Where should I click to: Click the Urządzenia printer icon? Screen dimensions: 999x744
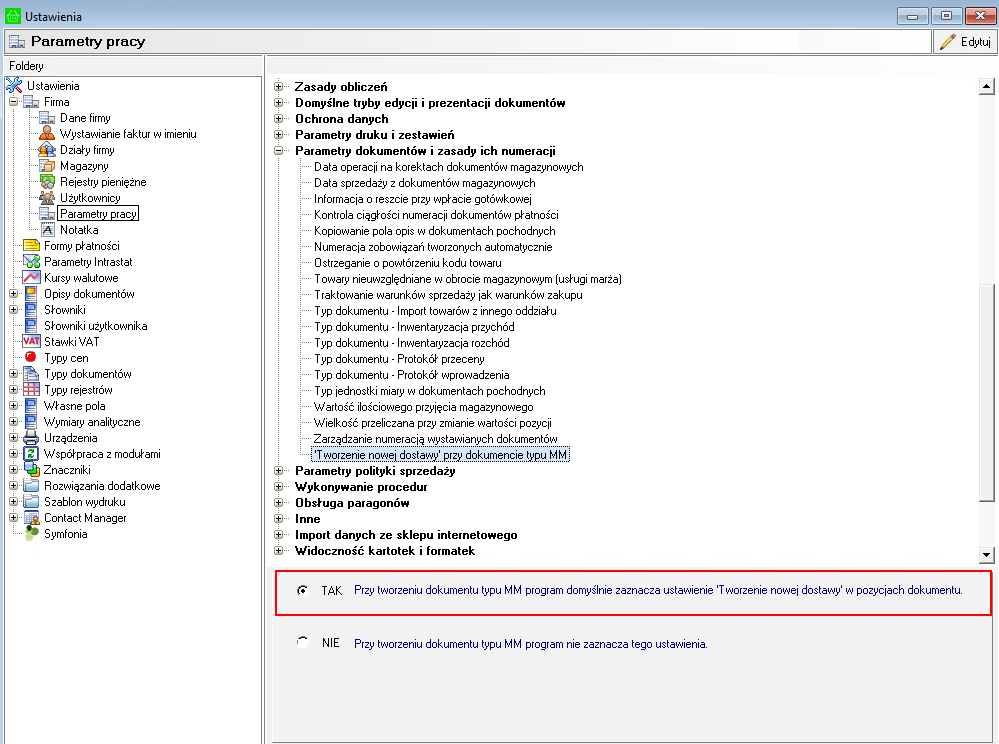pos(31,438)
